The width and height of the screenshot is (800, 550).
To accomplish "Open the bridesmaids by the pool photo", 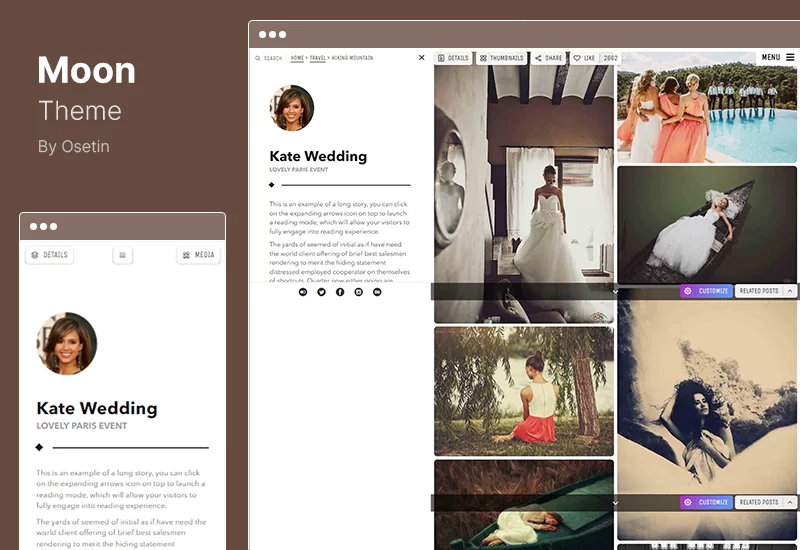I will 707,107.
